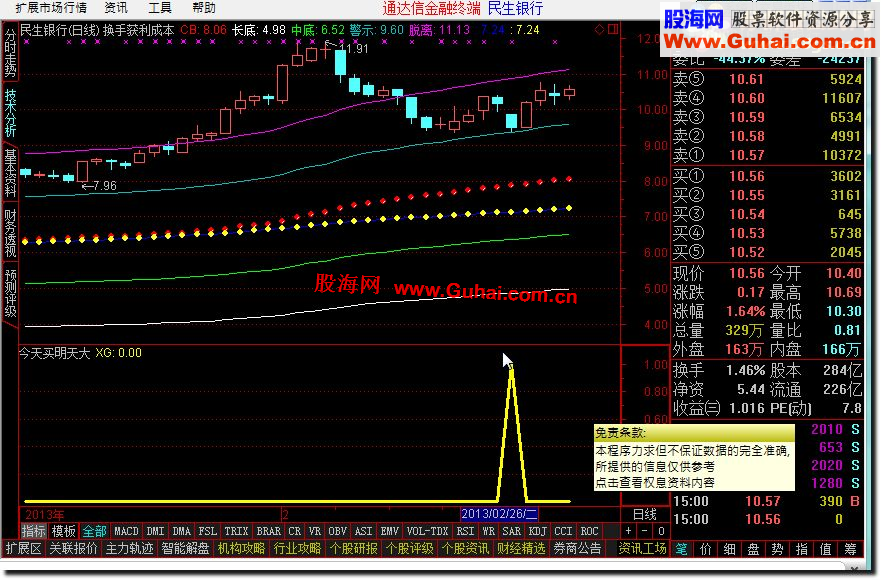This screenshot has width=882, height=580.
Task: Switch indicator to TRIX
Action: pyautogui.click(x=236, y=531)
